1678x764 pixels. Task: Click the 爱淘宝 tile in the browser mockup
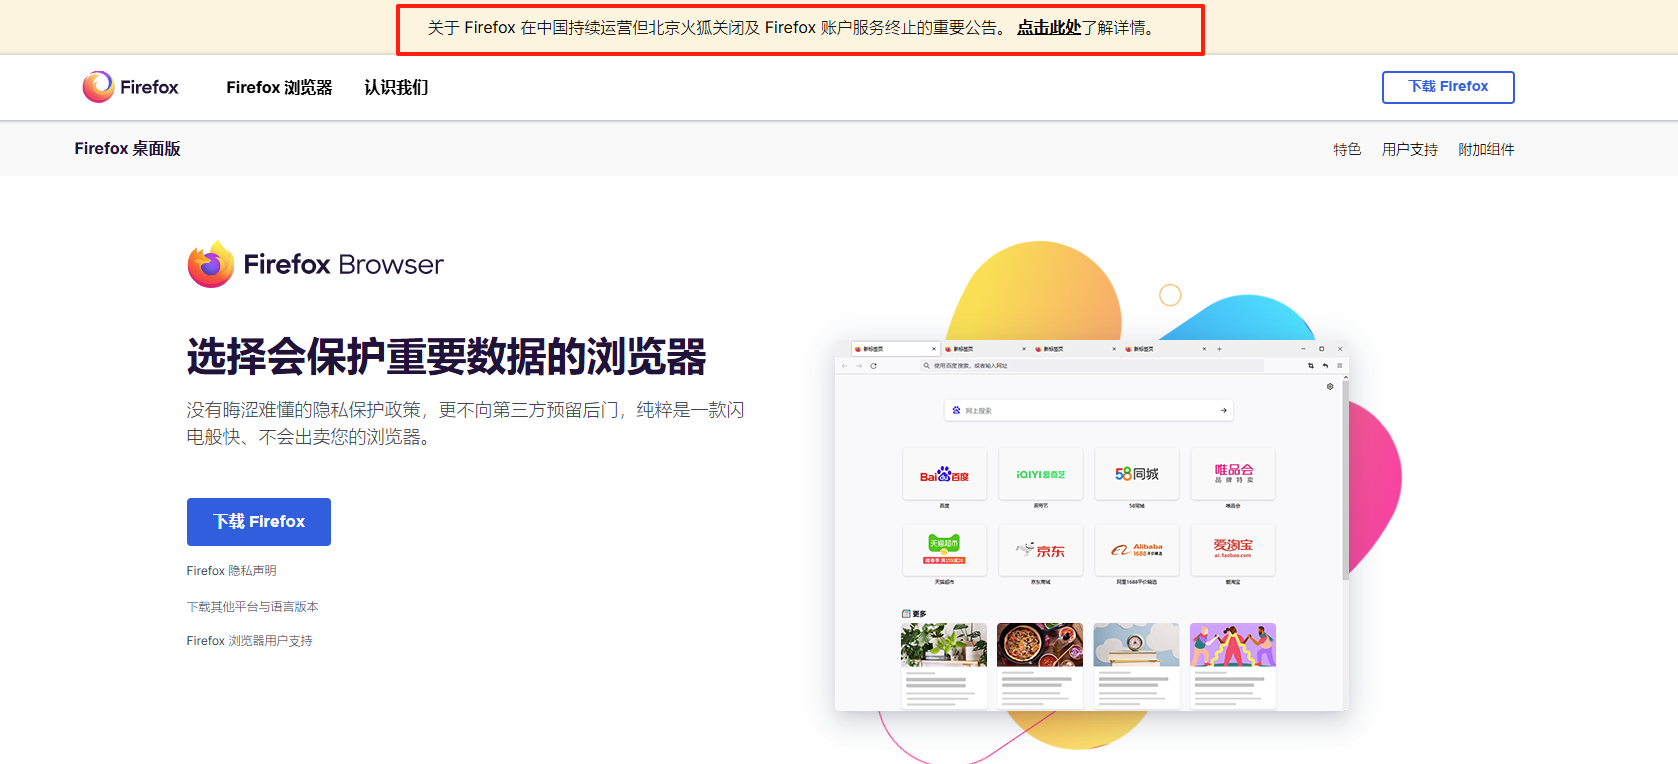point(1233,549)
